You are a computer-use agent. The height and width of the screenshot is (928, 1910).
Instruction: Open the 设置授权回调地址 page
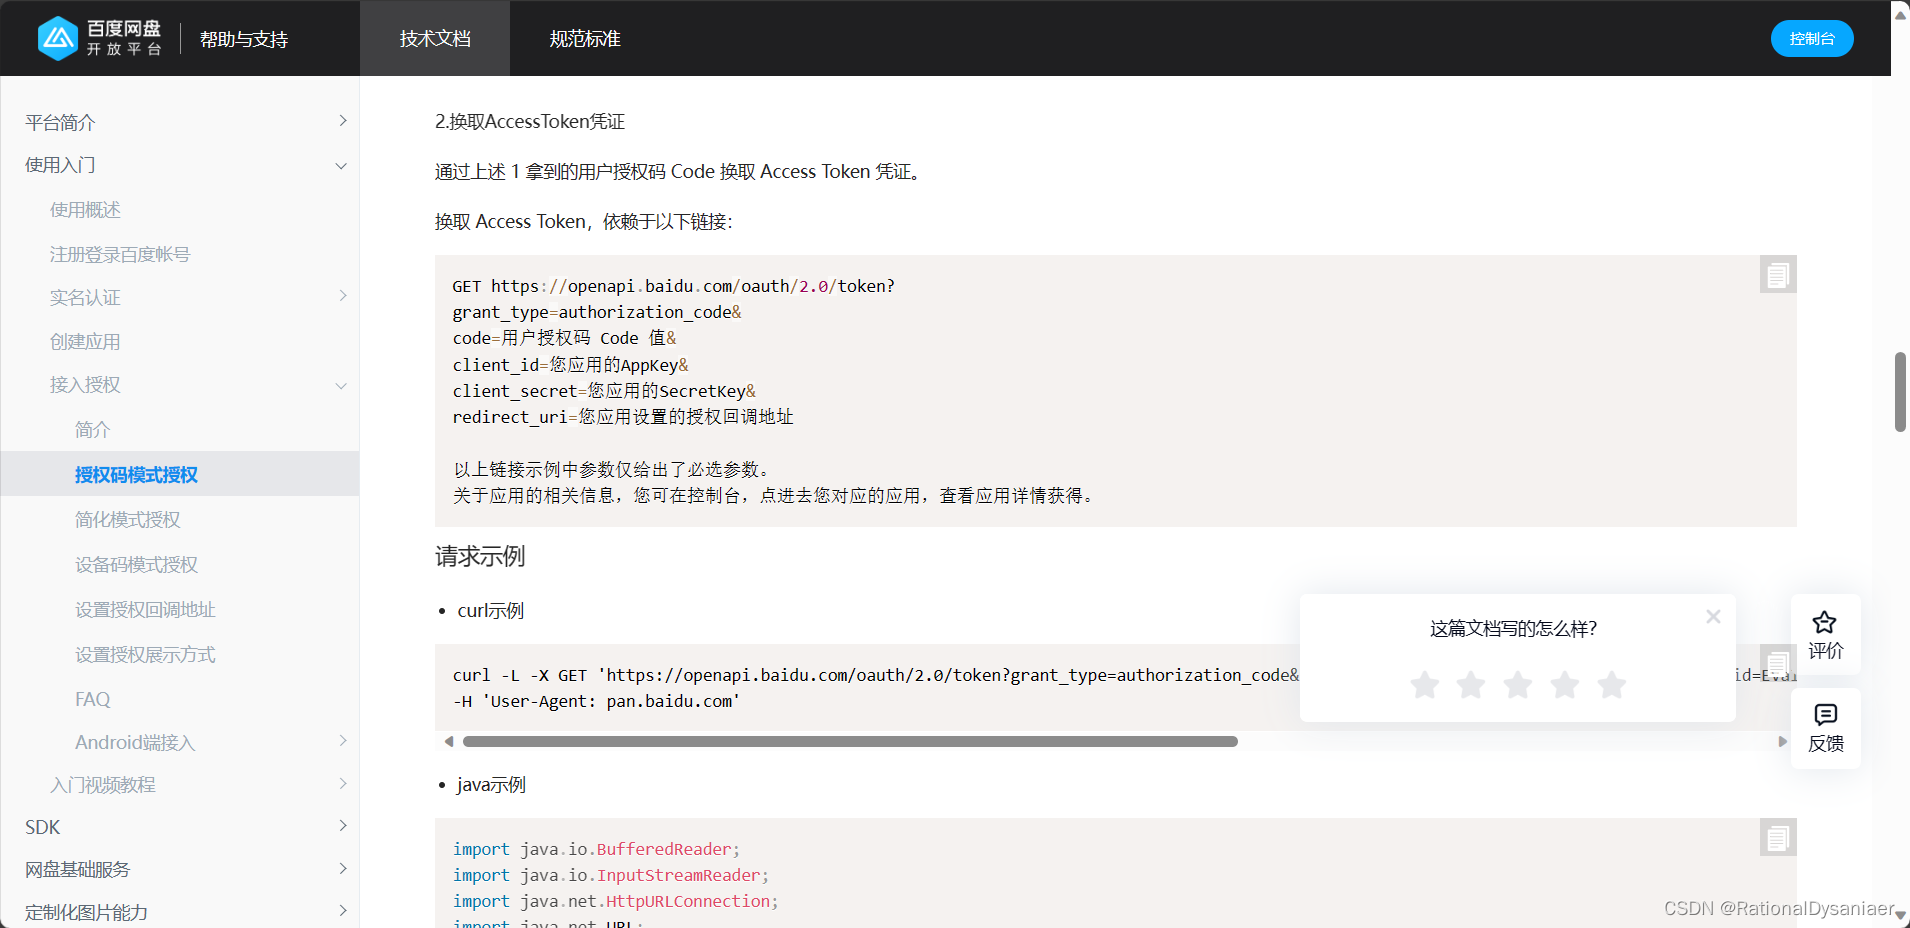point(145,609)
